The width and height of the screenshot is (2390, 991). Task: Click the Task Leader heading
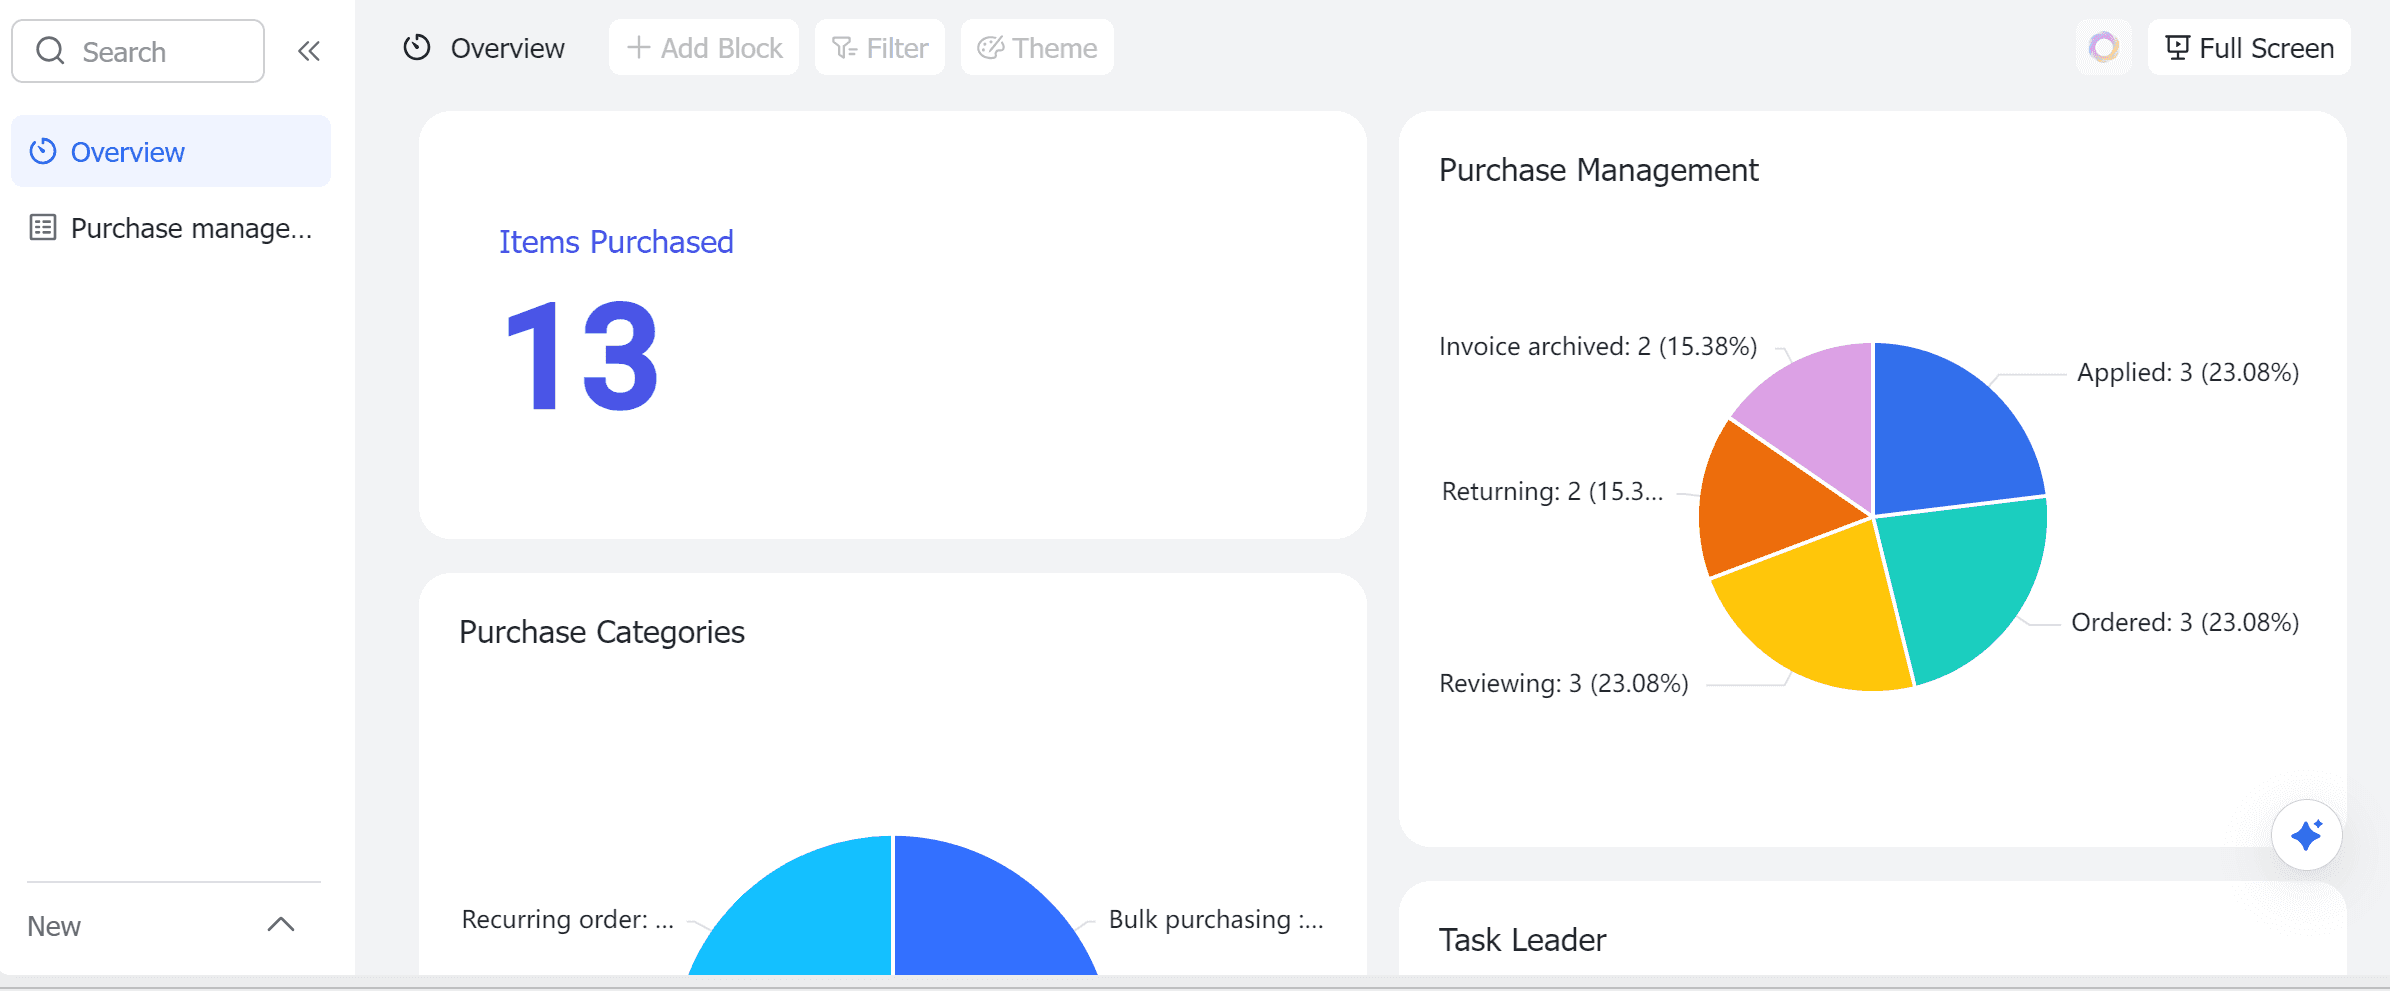[1522, 940]
